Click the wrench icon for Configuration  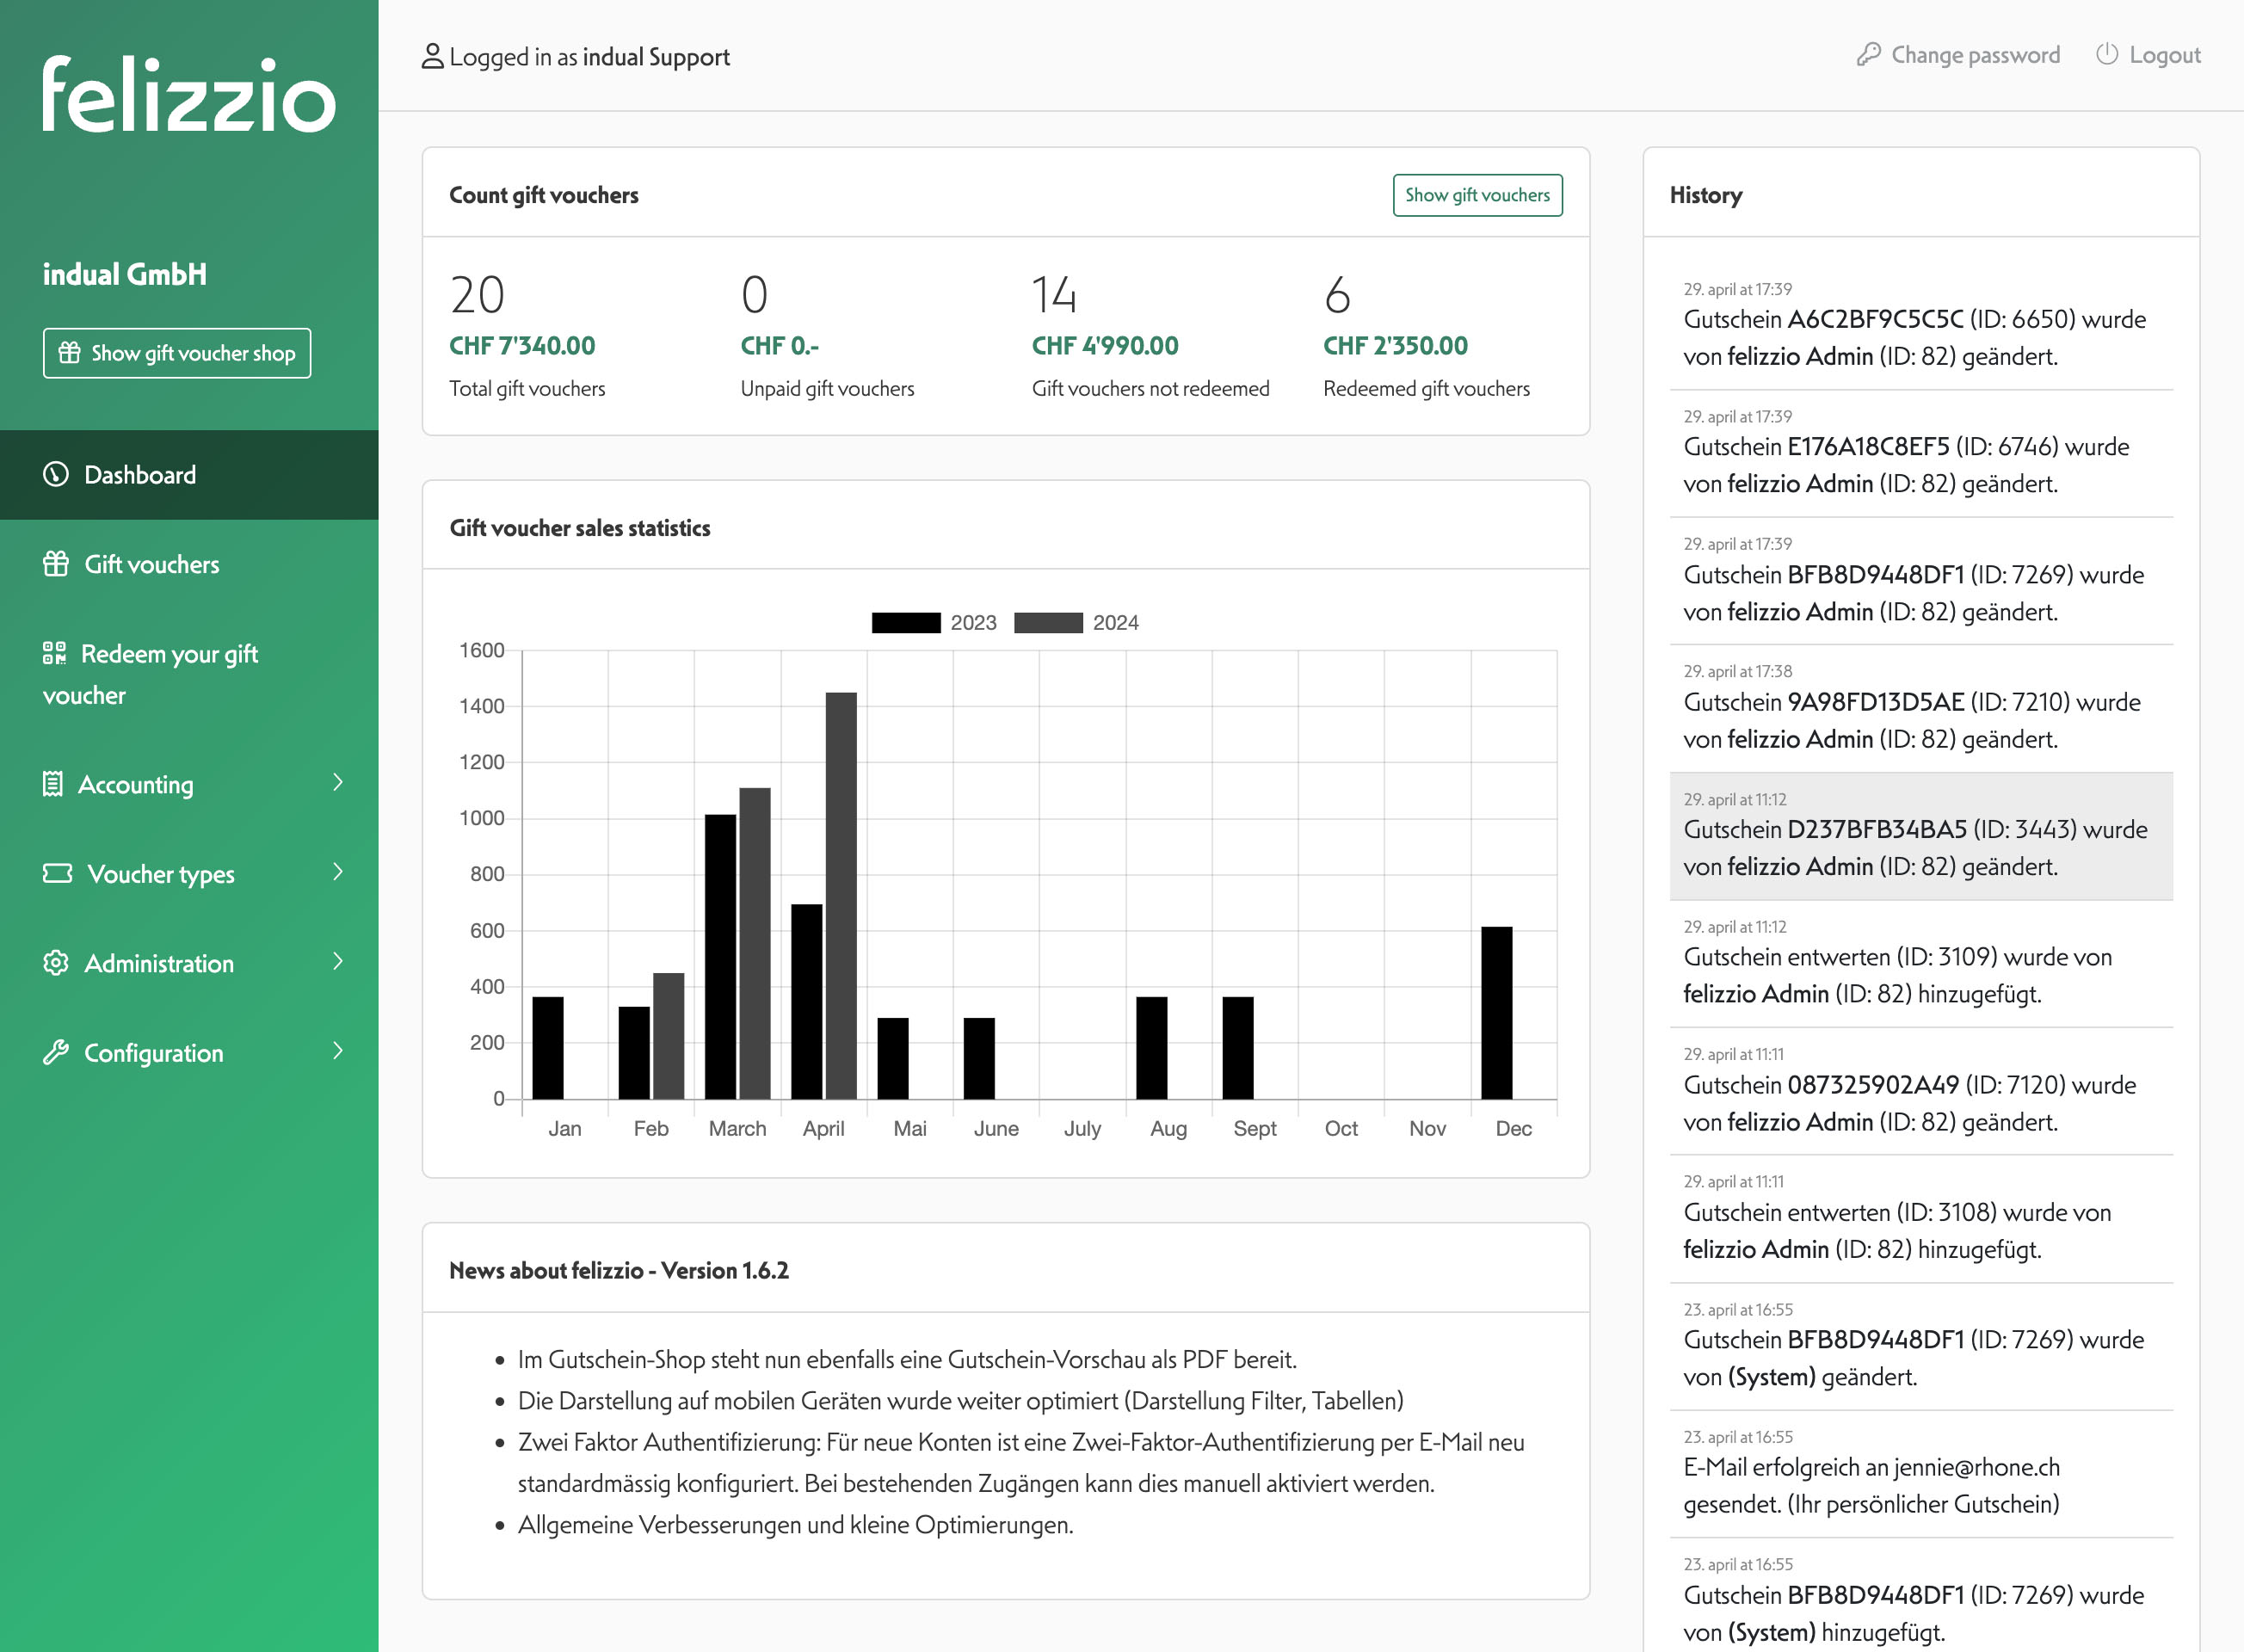coord(56,1052)
